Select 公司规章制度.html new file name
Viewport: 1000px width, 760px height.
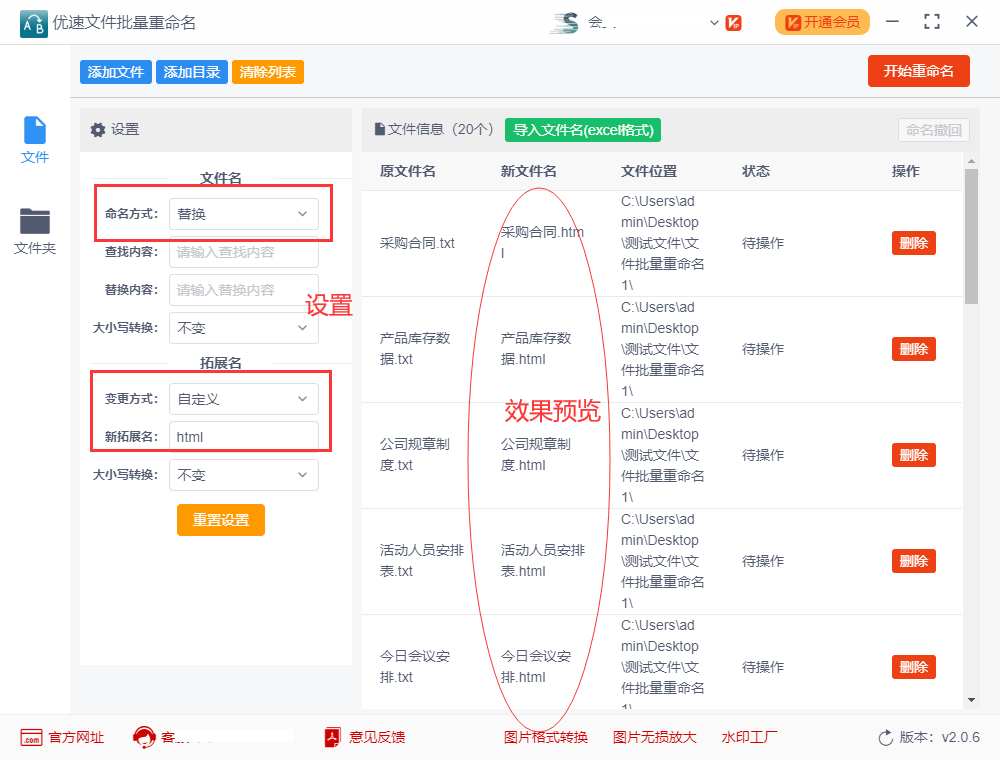(536, 455)
